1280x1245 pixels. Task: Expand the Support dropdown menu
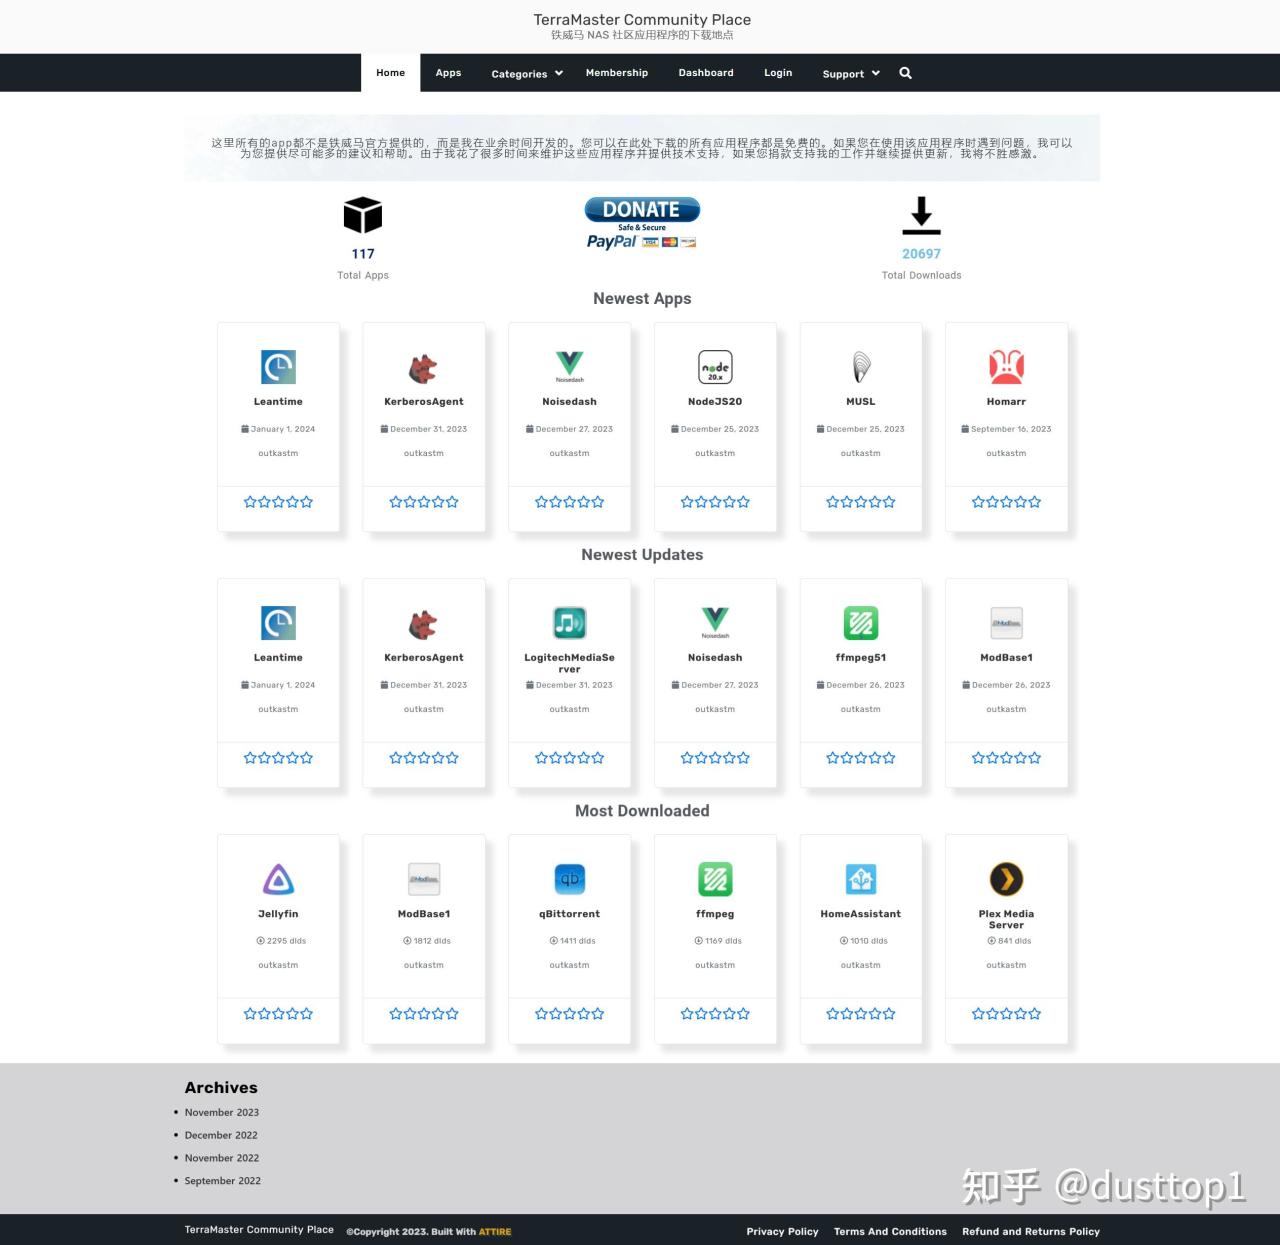click(x=851, y=74)
